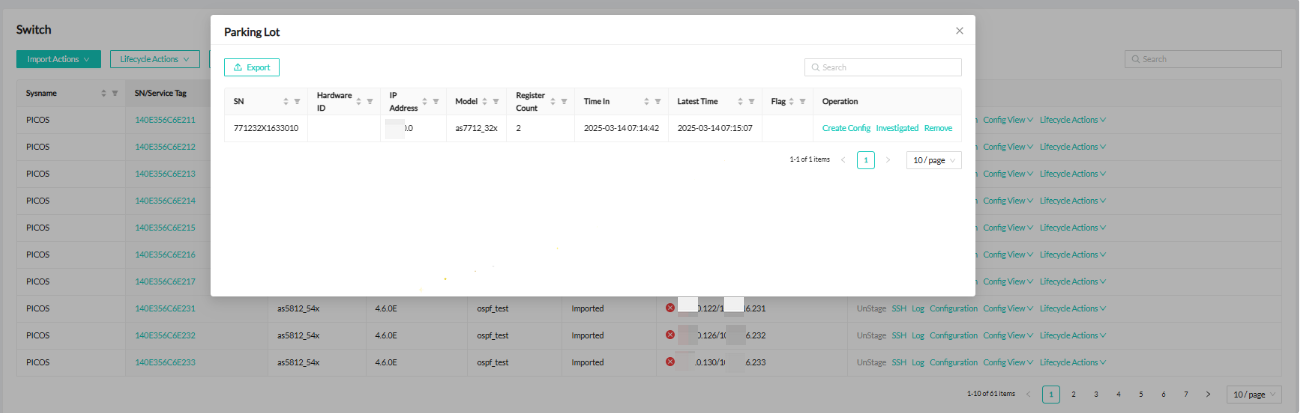Go to page 2 of switch list
The image size is (1300, 413).
click(1073, 394)
